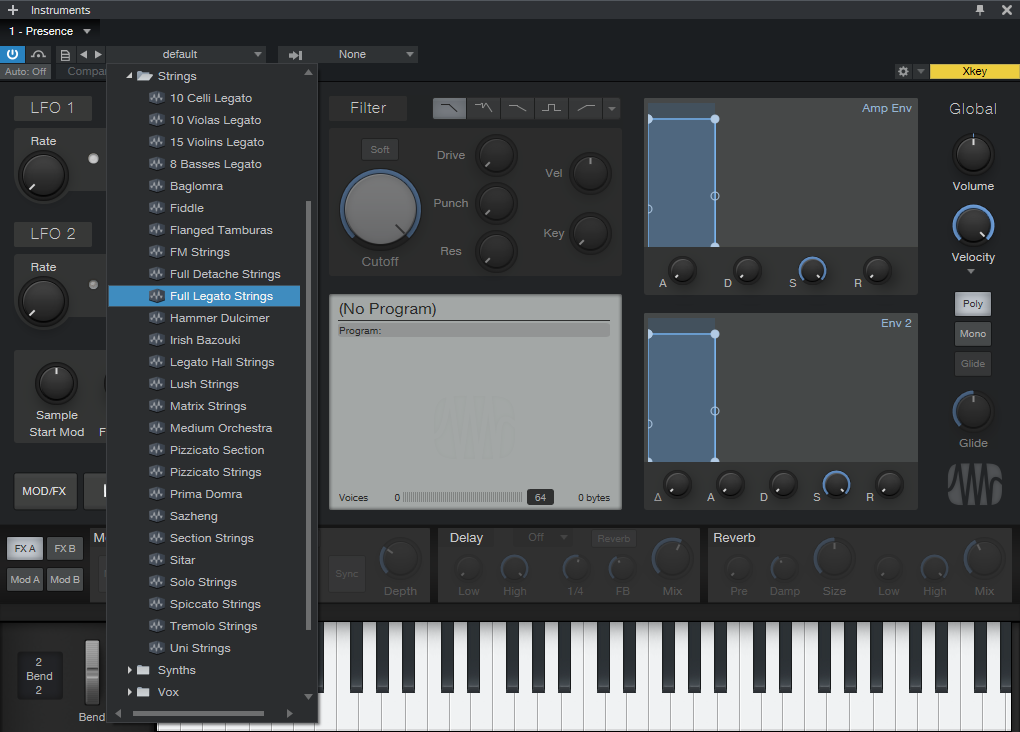Image resolution: width=1020 pixels, height=732 pixels.
Task: Go to next preset arrow
Action: coord(98,55)
